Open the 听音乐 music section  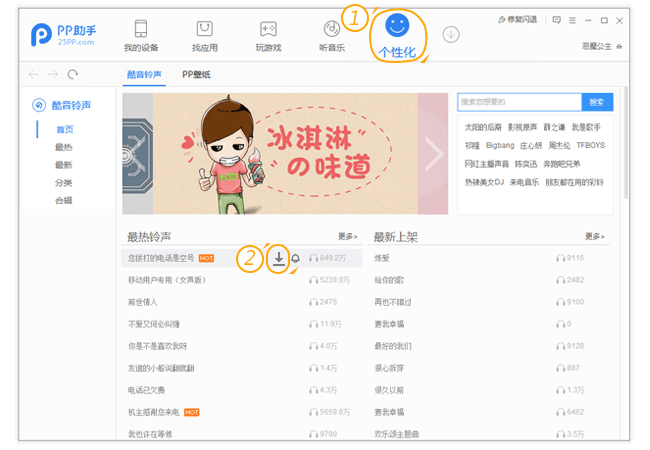click(x=332, y=36)
